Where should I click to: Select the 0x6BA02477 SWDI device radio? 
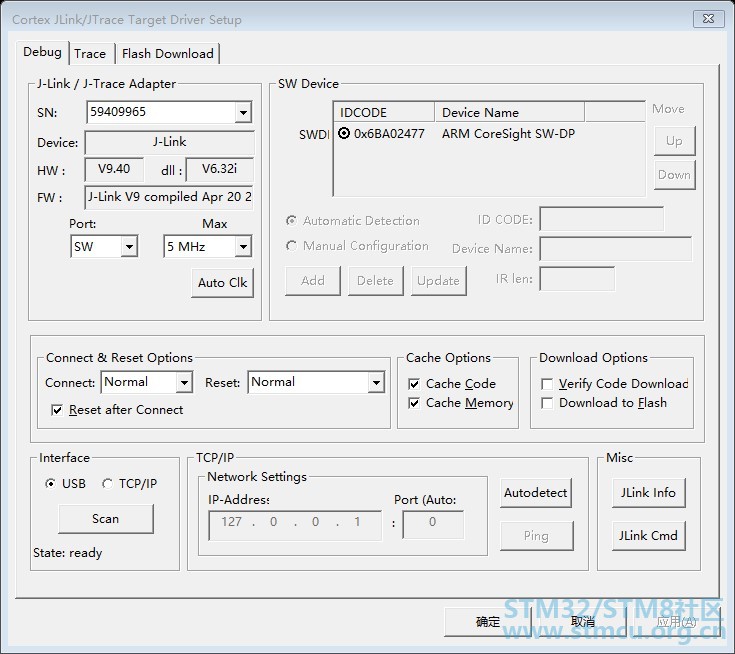pyautogui.click(x=344, y=134)
